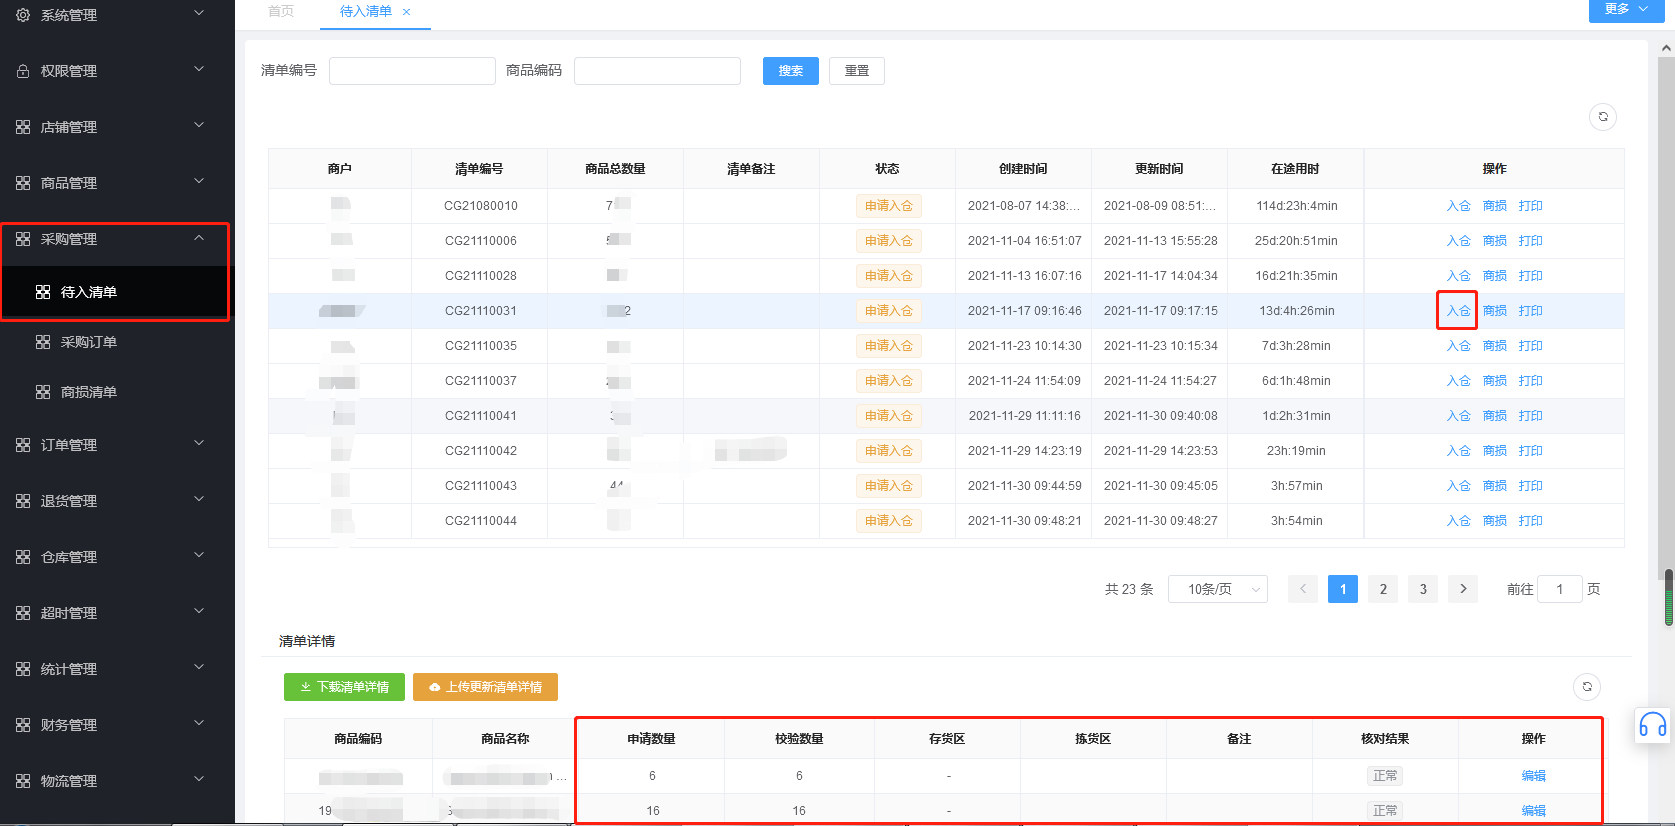Click 商损 for CG21110037

[1495, 381]
